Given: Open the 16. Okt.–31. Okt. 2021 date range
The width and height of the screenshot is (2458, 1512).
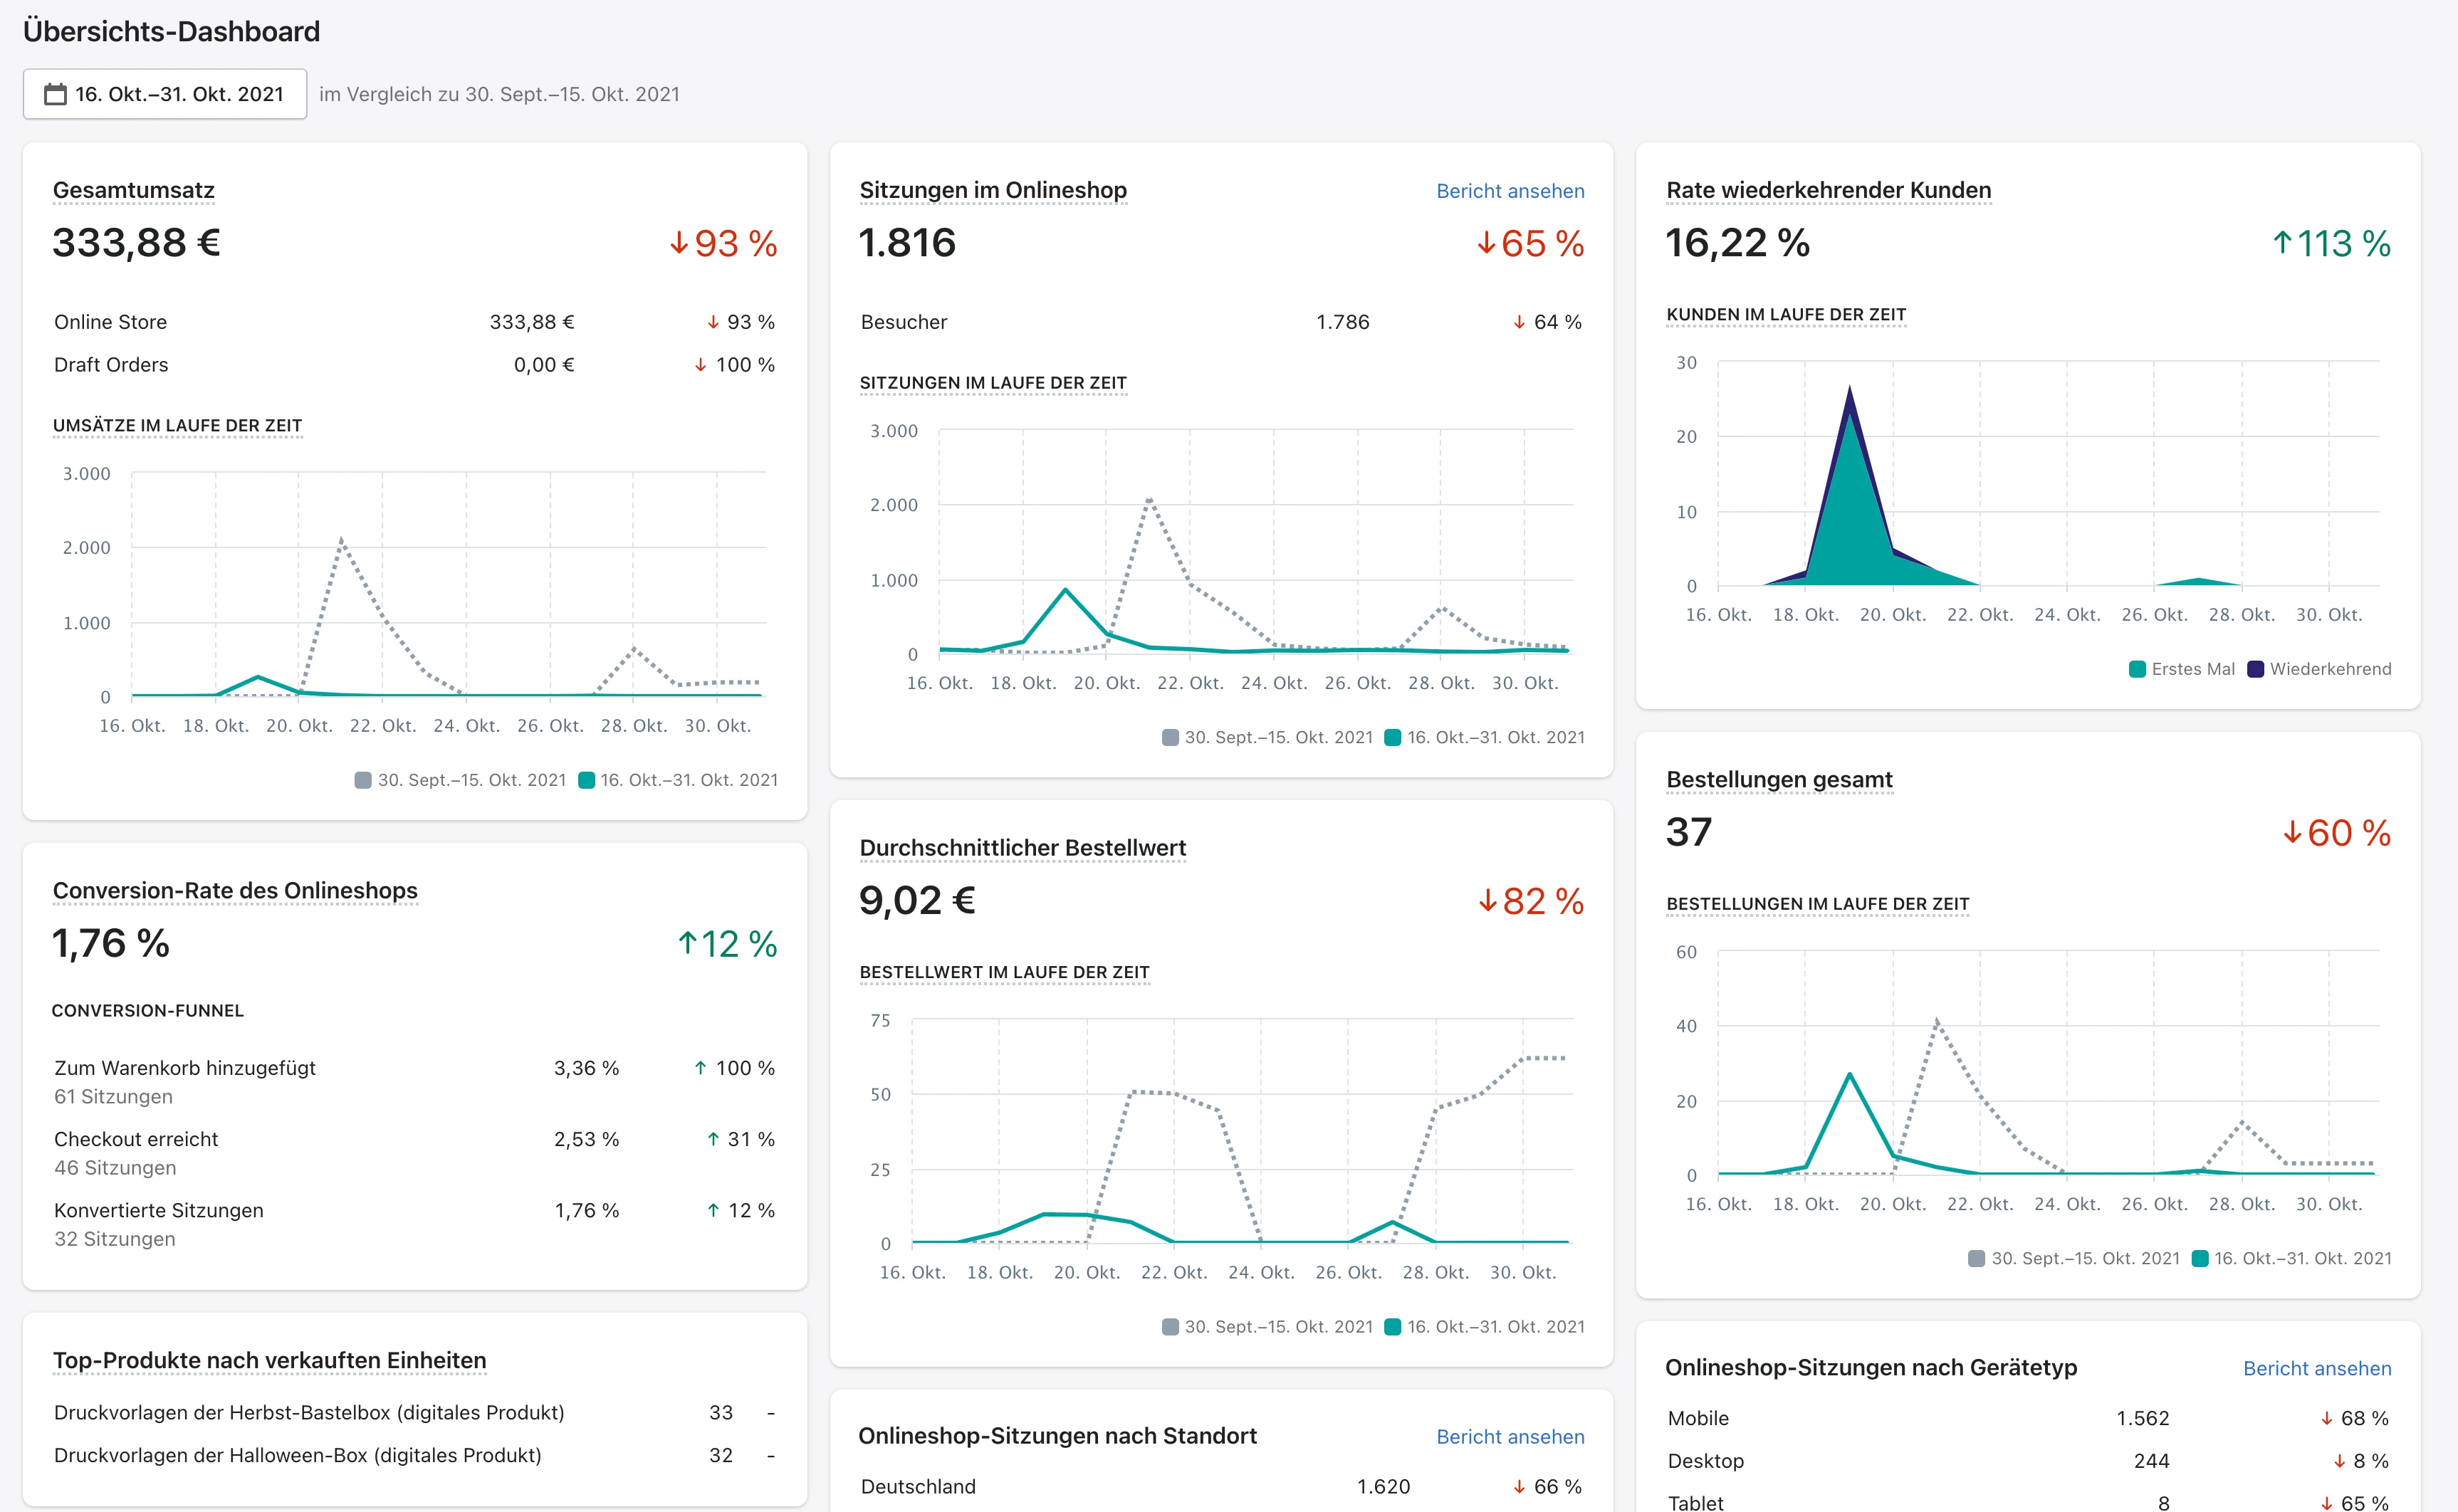Looking at the screenshot, I should [x=179, y=94].
